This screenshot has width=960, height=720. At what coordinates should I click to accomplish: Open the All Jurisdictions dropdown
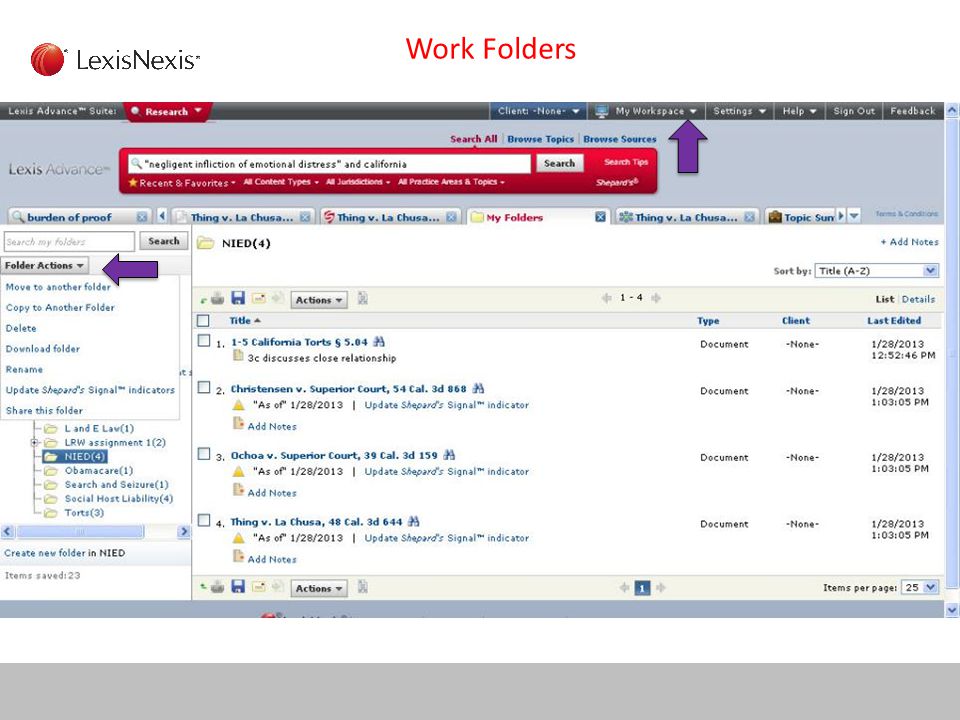pyautogui.click(x=358, y=182)
